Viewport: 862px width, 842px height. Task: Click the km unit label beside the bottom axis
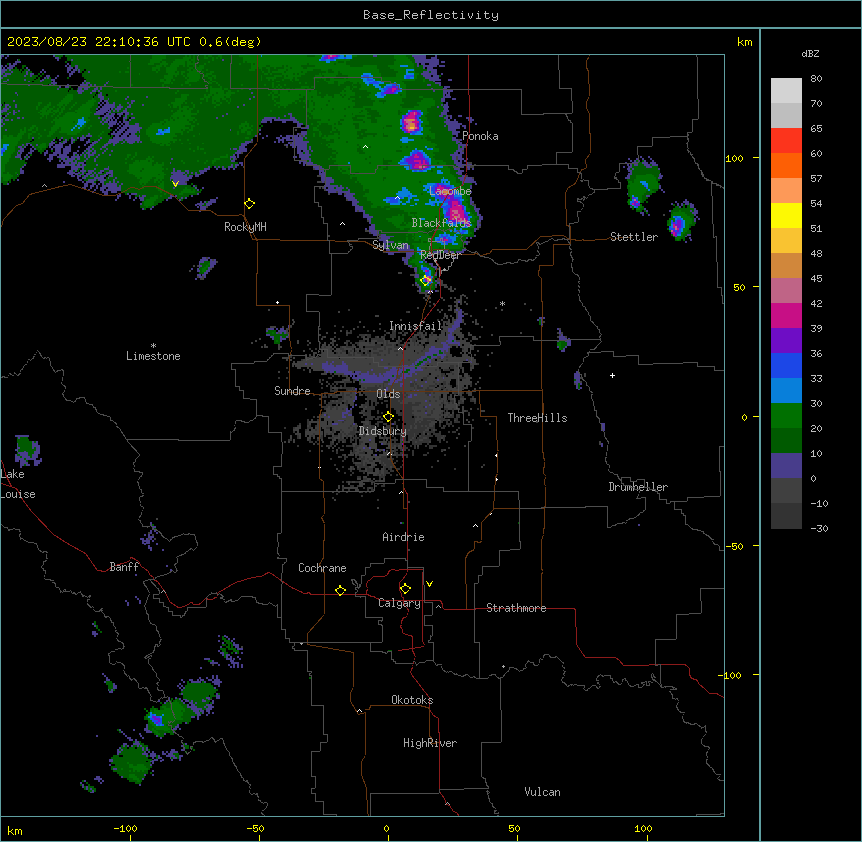(15, 830)
